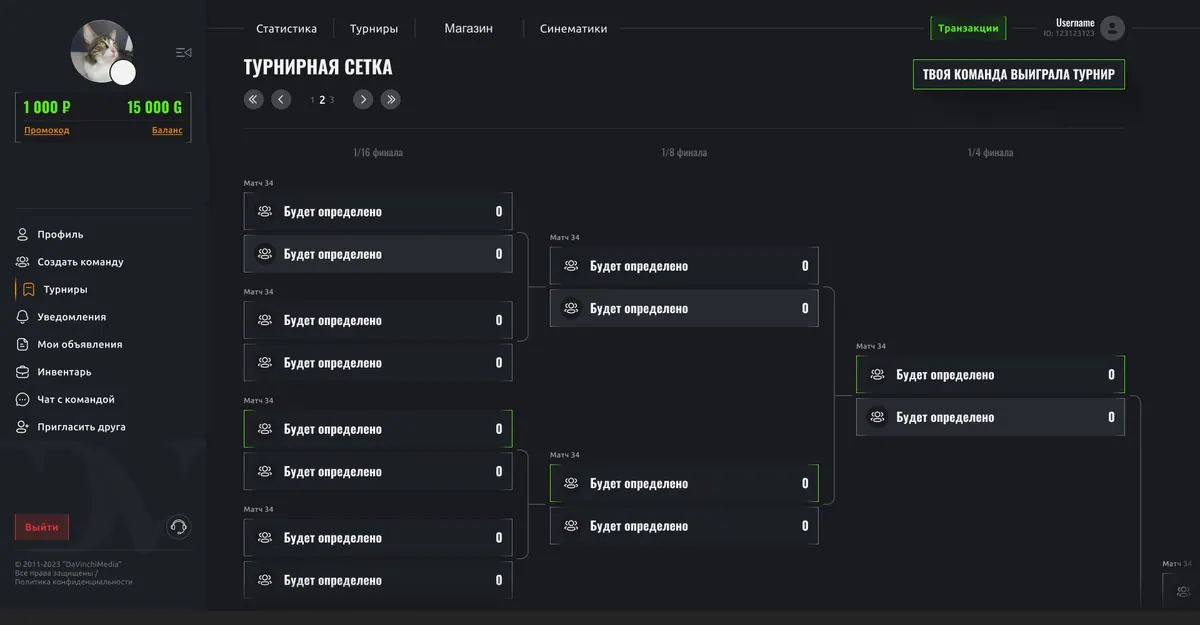Select the ТУРНИРНАЯ СЕТКА heading

click(318, 68)
